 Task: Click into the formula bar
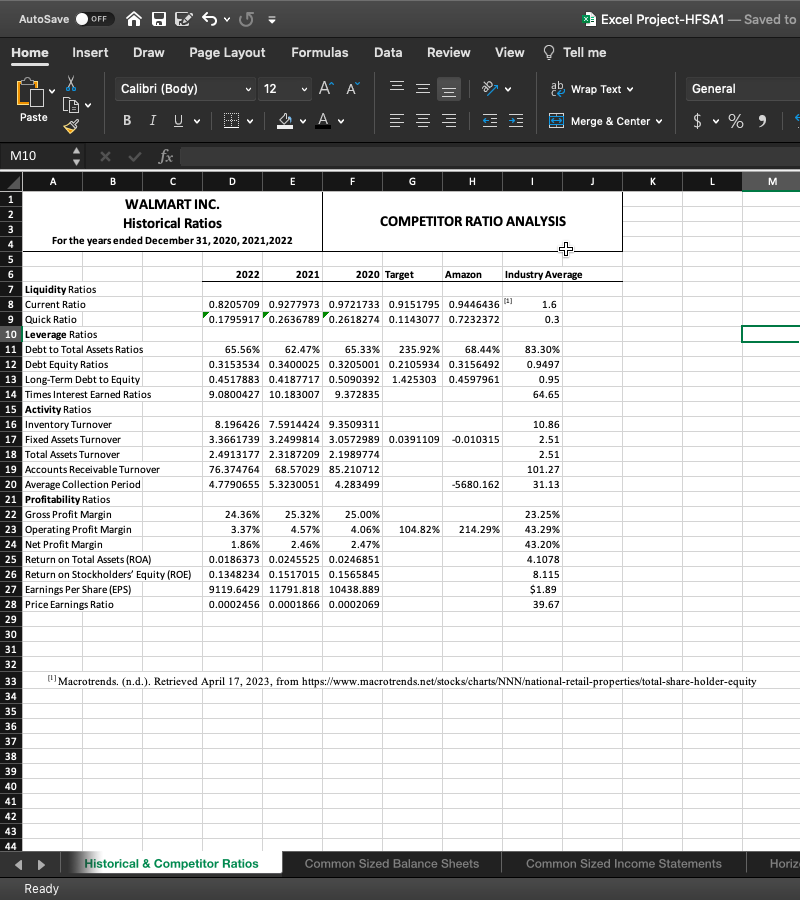tap(490, 156)
